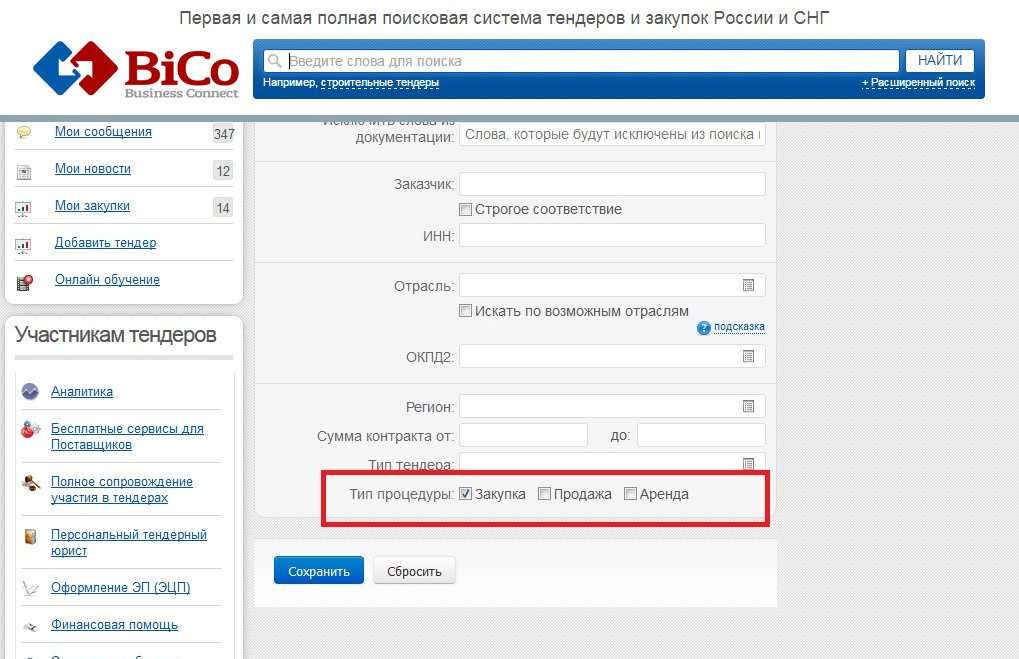Open the подсказка hint link

(x=739, y=326)
